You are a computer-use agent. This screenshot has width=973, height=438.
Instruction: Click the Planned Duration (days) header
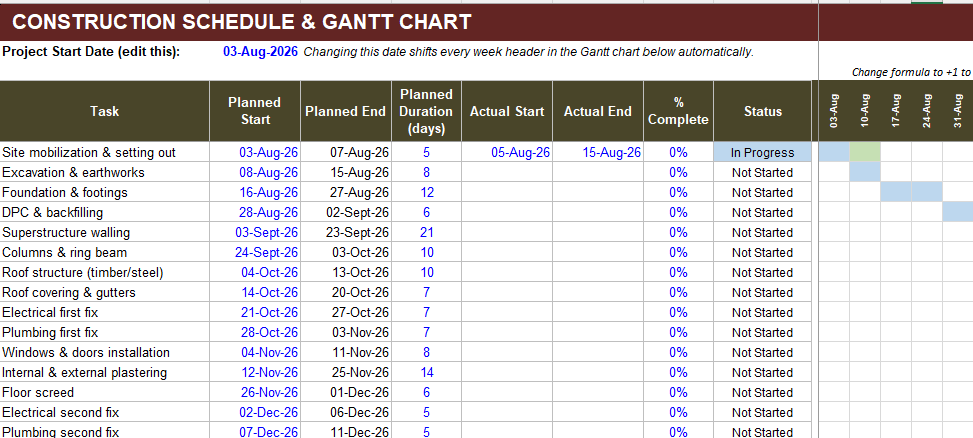coord(427,112)
